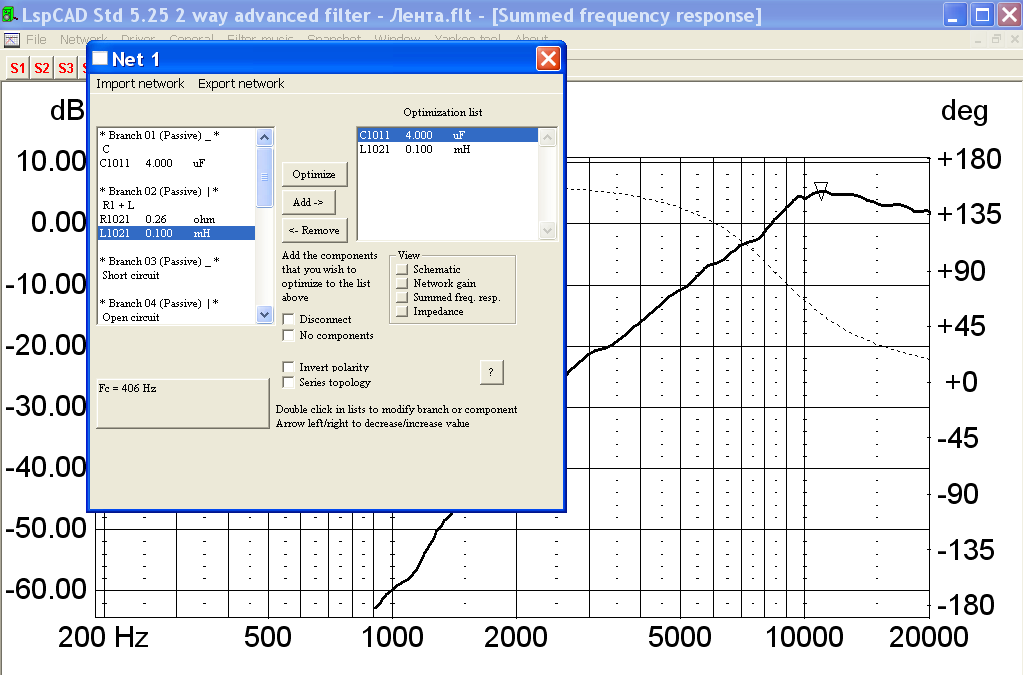Click the LspCAD application icon in title bar
The image size is (1023, 675).
pyautogui.click(x=10, y=15)
